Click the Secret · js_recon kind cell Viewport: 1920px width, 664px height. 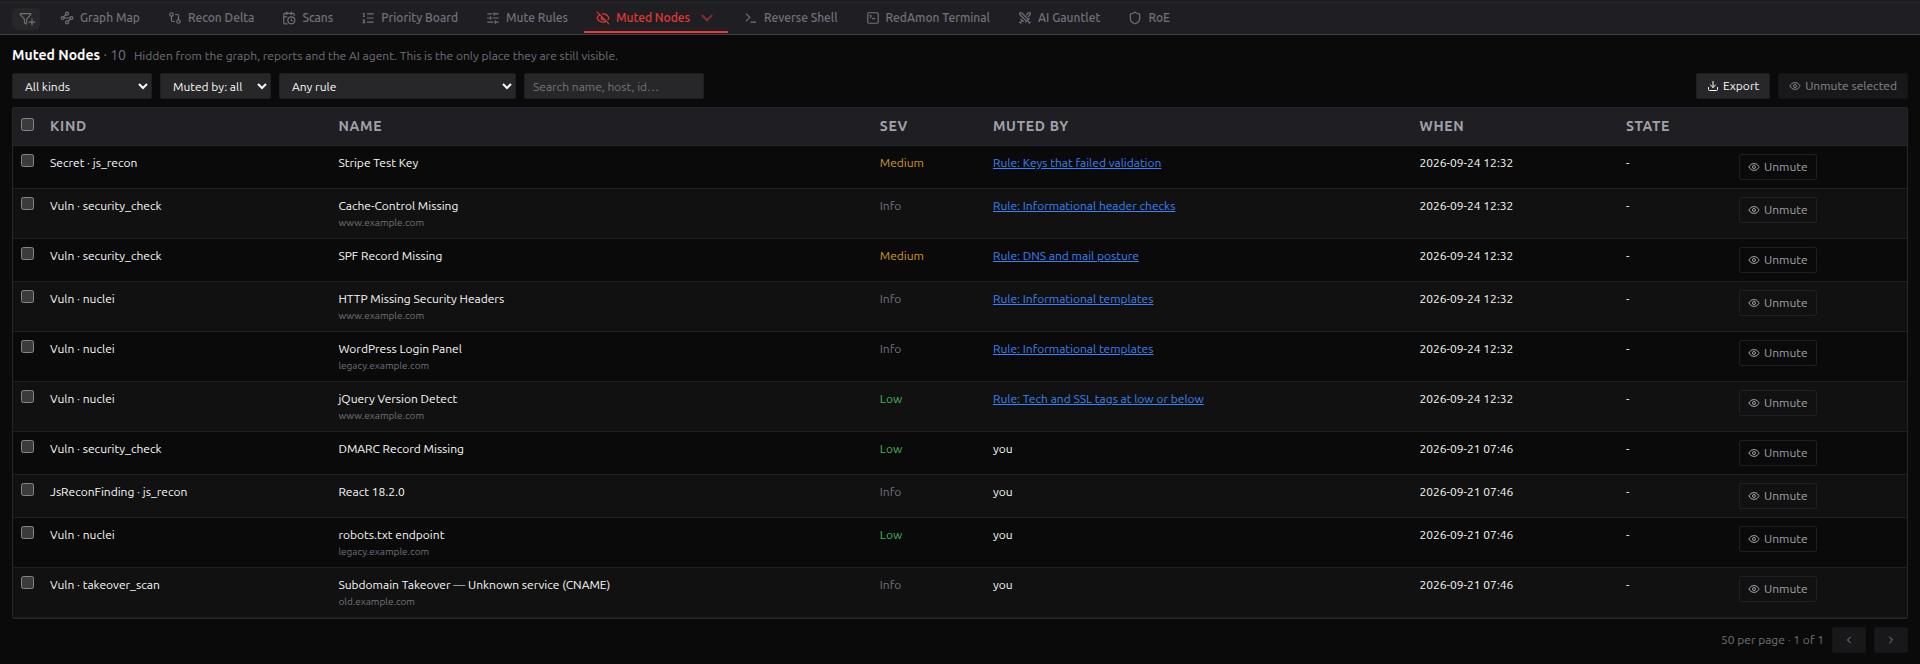93,163
